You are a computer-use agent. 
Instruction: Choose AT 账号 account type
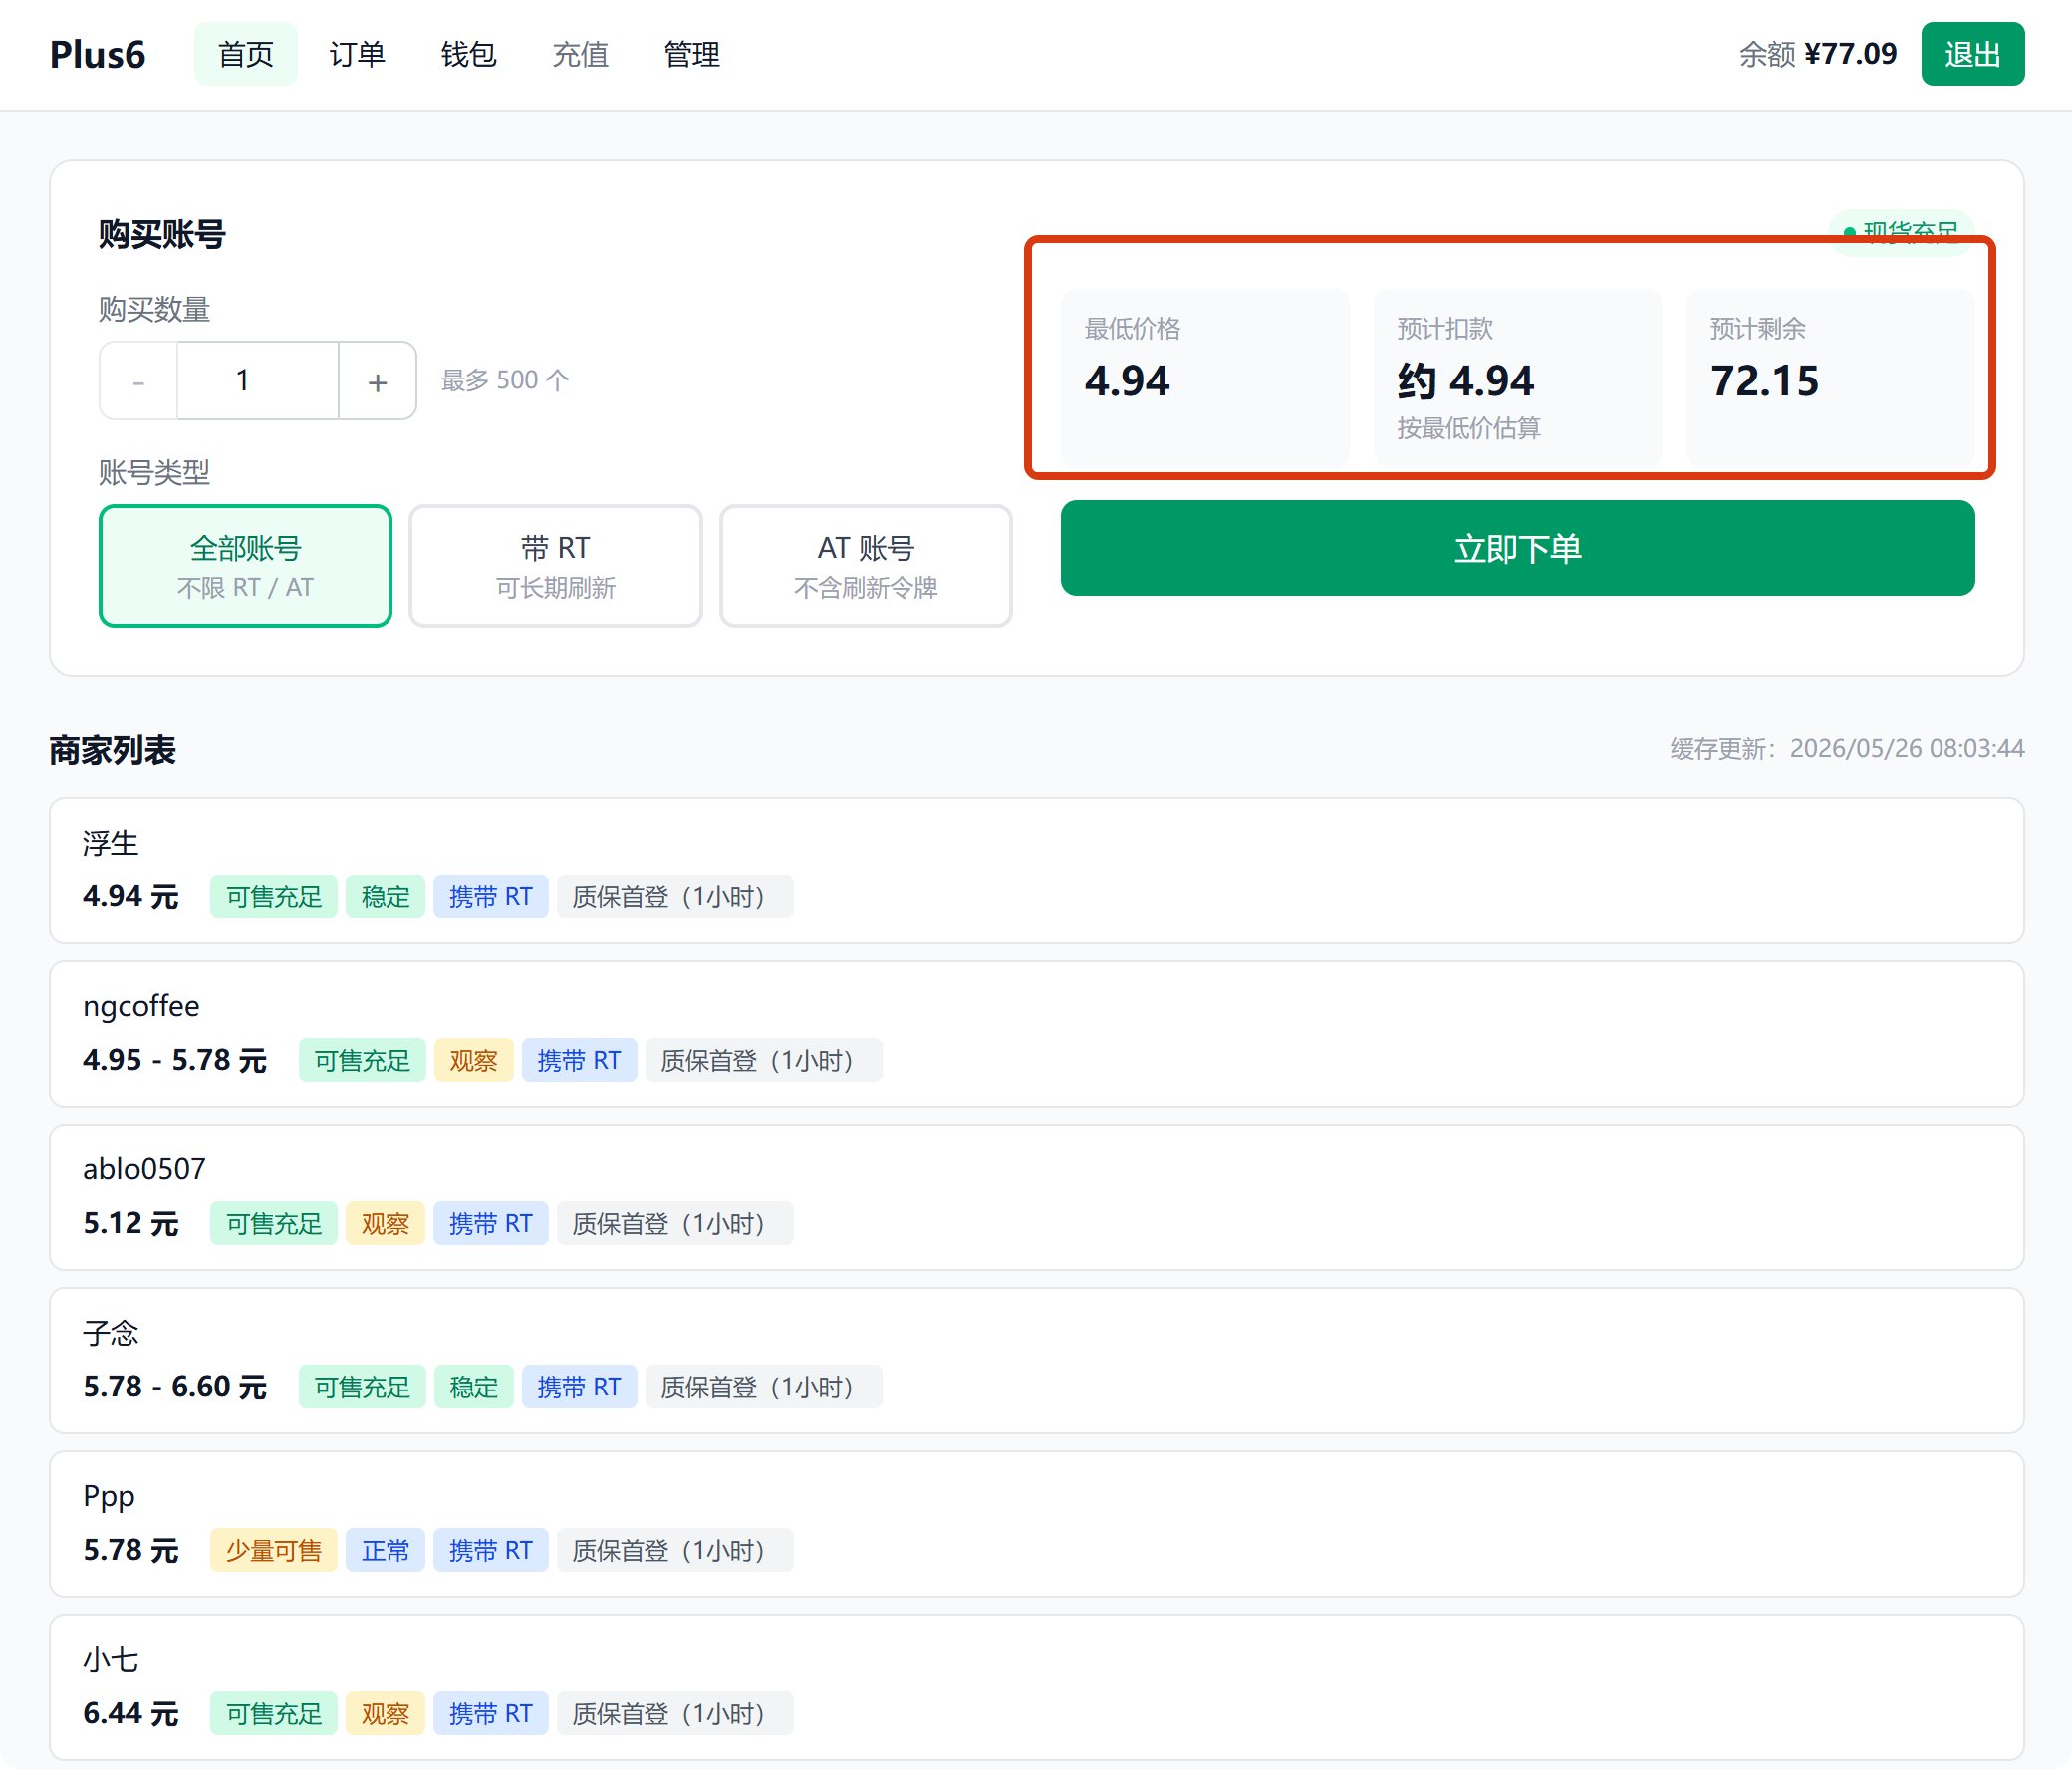pyautogui.click(x=866, y=566)
